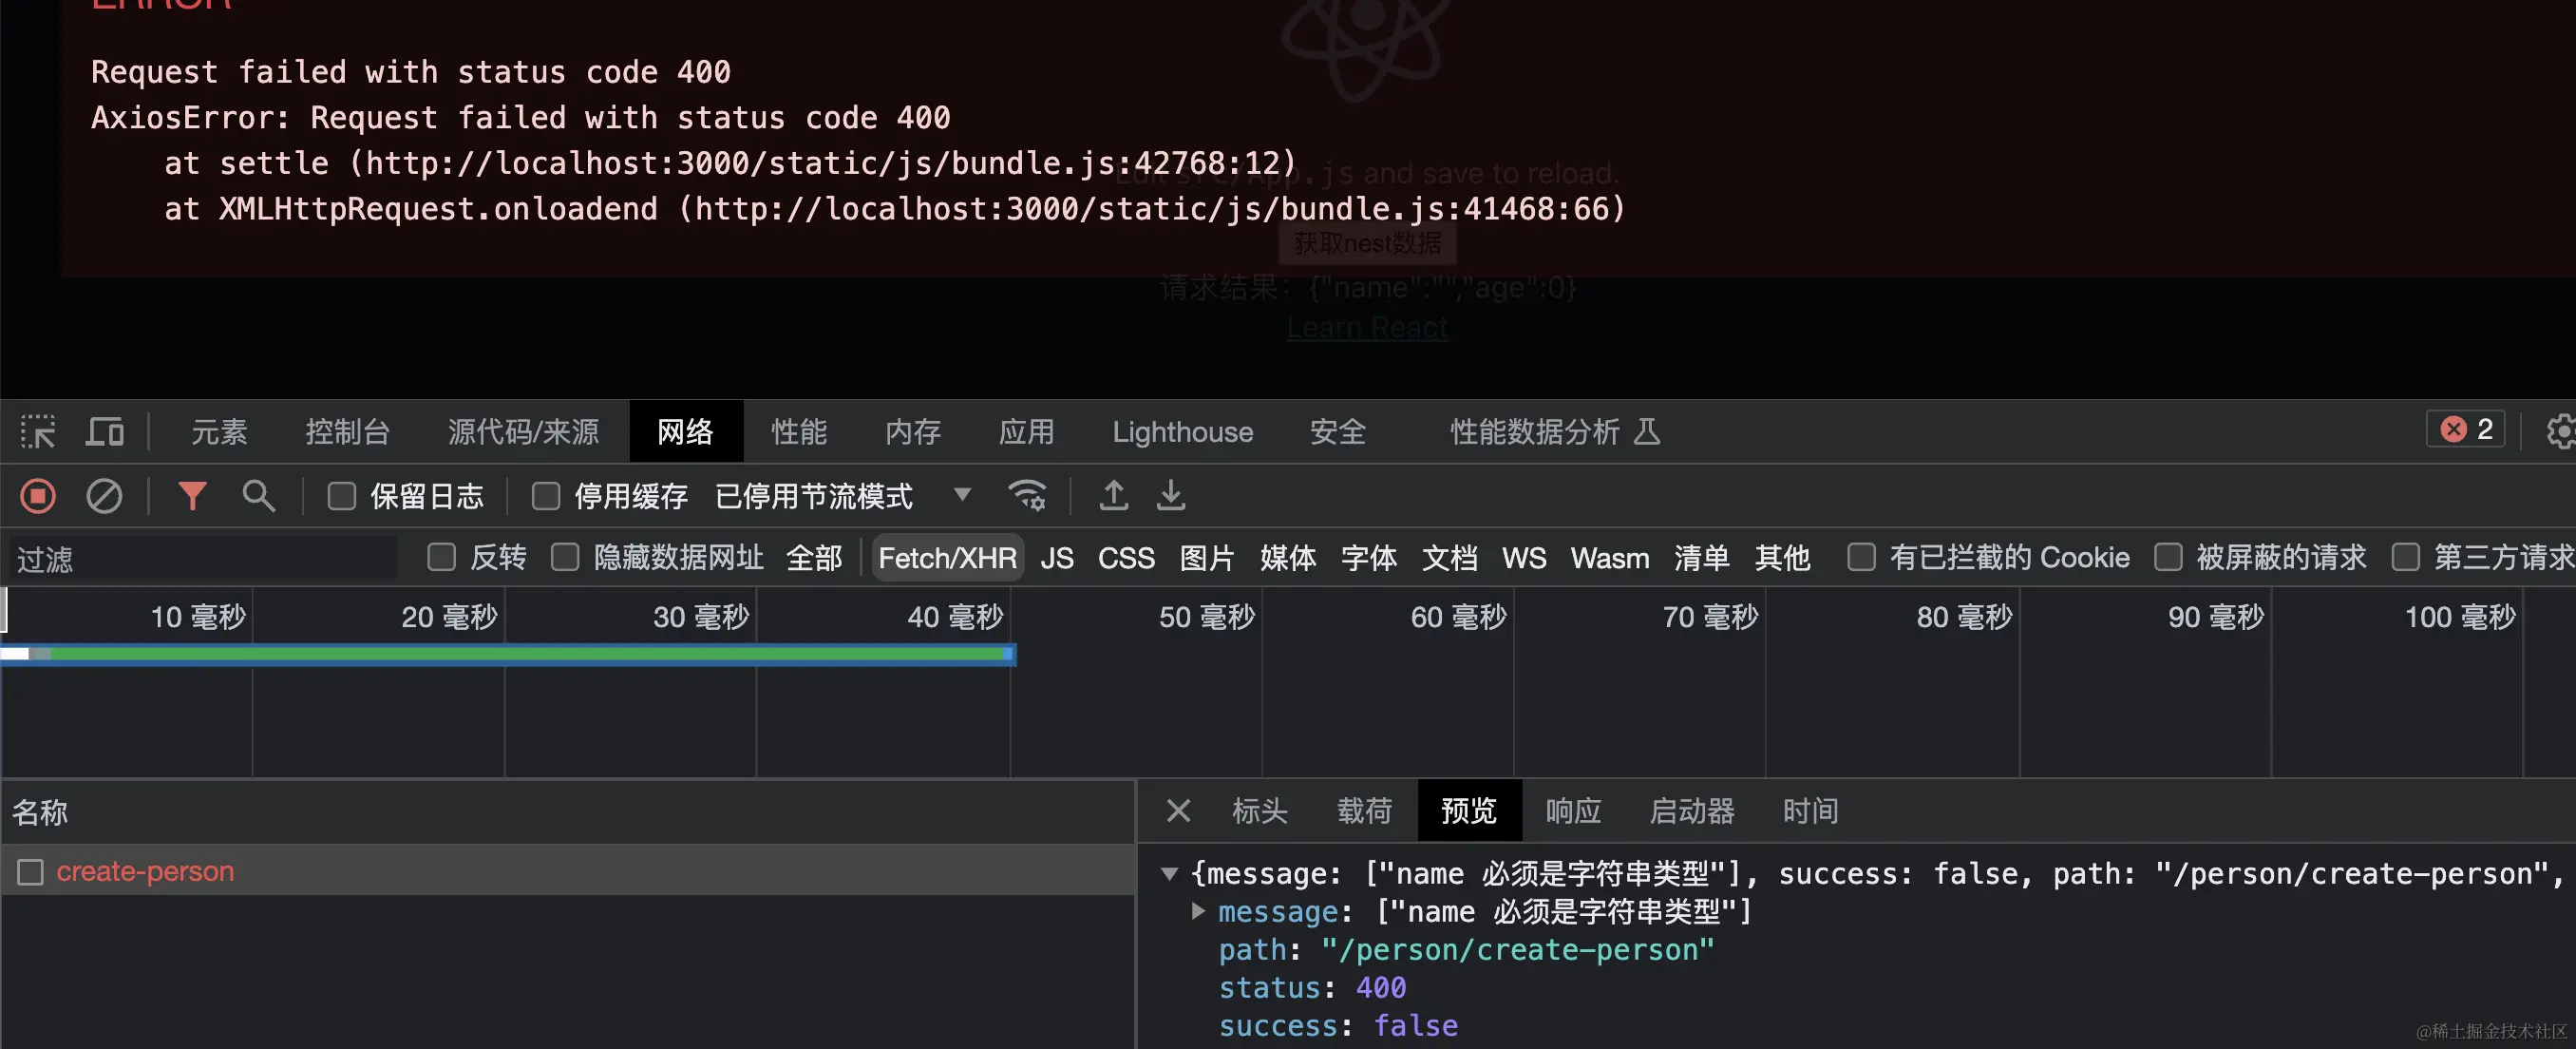Image resolution: width=2576 pixels, height=1049 pixels.
Task: Expand the message array
Action: [x=1198, y=911]
